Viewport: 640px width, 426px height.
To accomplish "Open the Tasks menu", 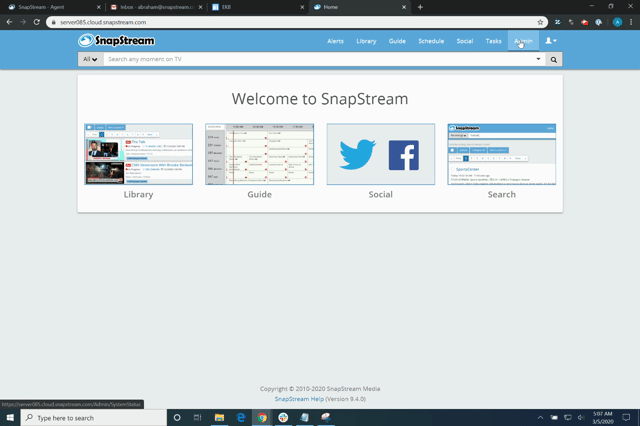I will pyautogui.click(x=493, y=41).
